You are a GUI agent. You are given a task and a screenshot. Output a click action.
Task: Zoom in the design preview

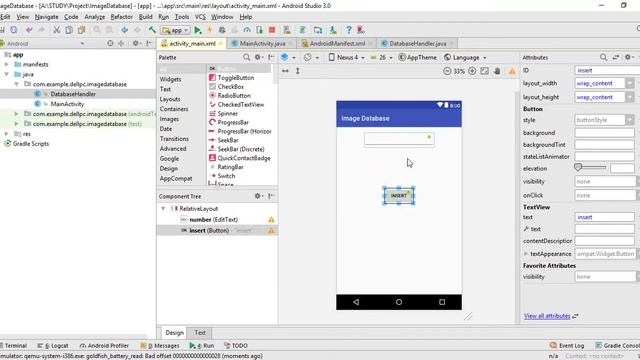pos(472,71)
